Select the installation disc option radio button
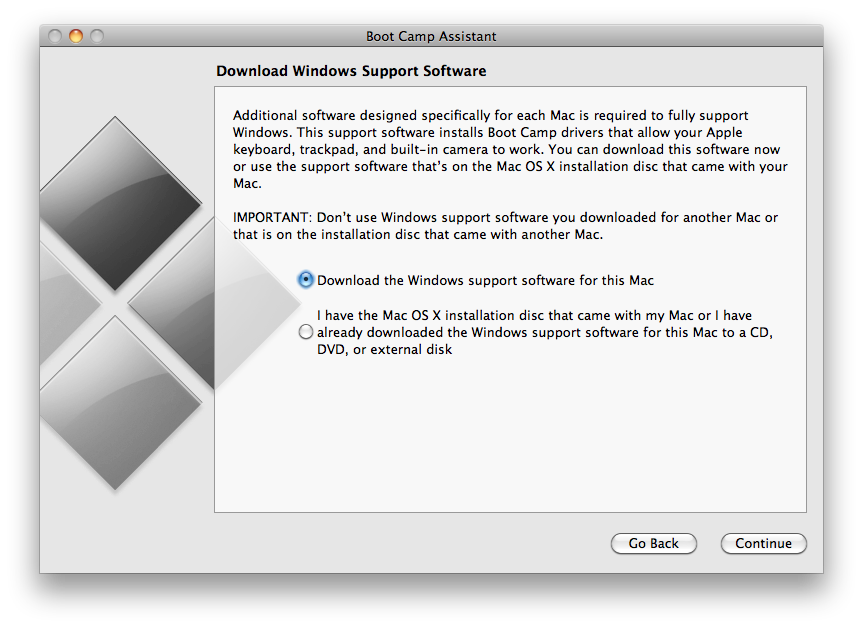The image size is (863, 628). point(305,332)
